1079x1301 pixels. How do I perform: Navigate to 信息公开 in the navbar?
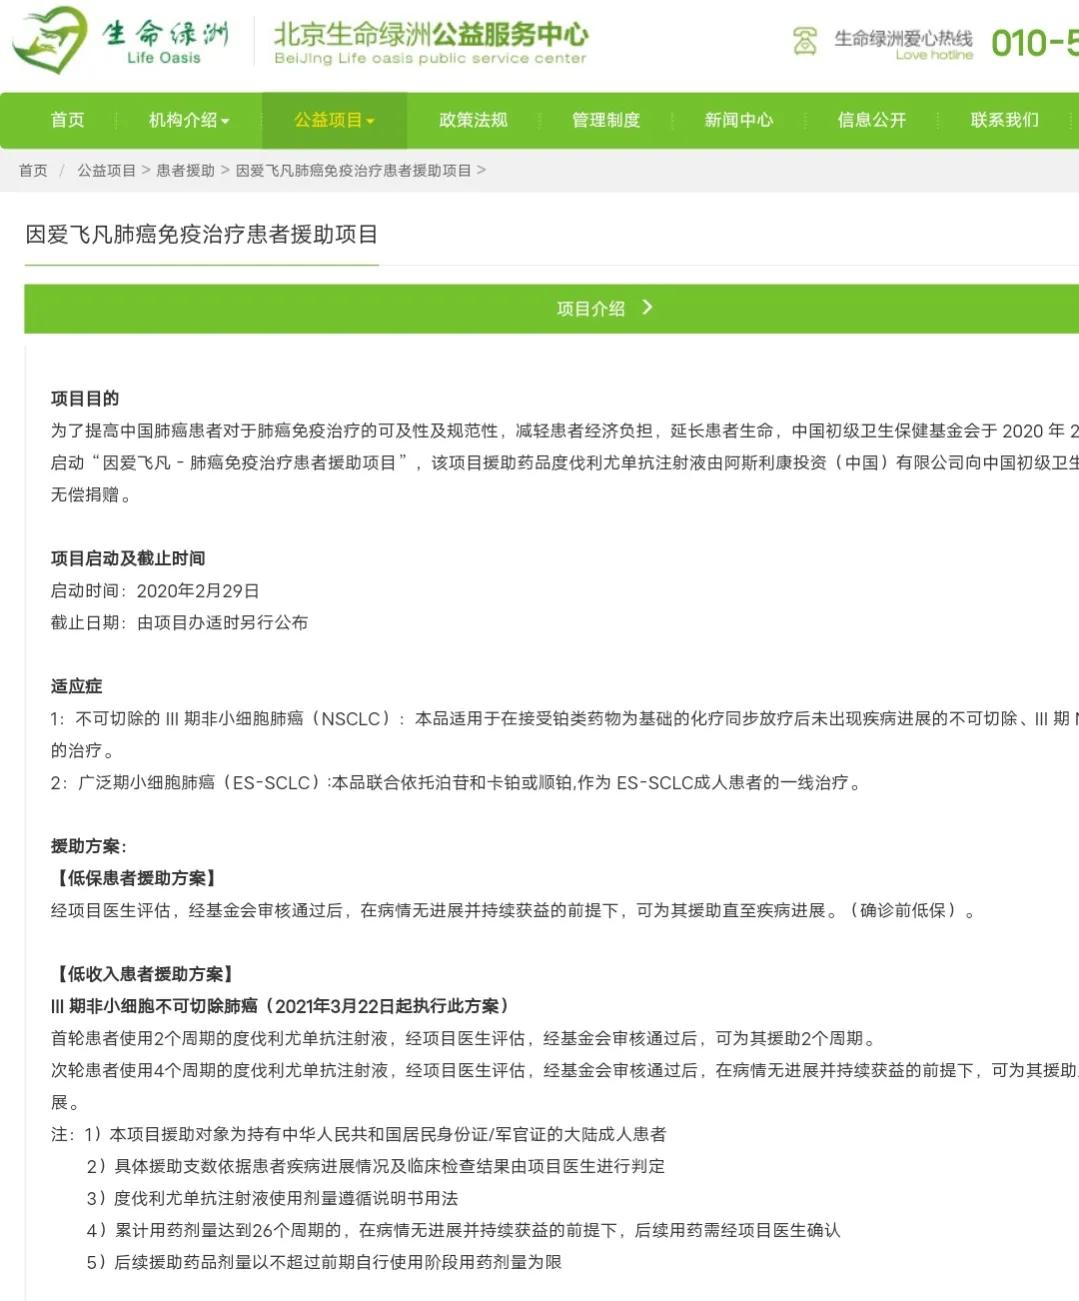871,120
